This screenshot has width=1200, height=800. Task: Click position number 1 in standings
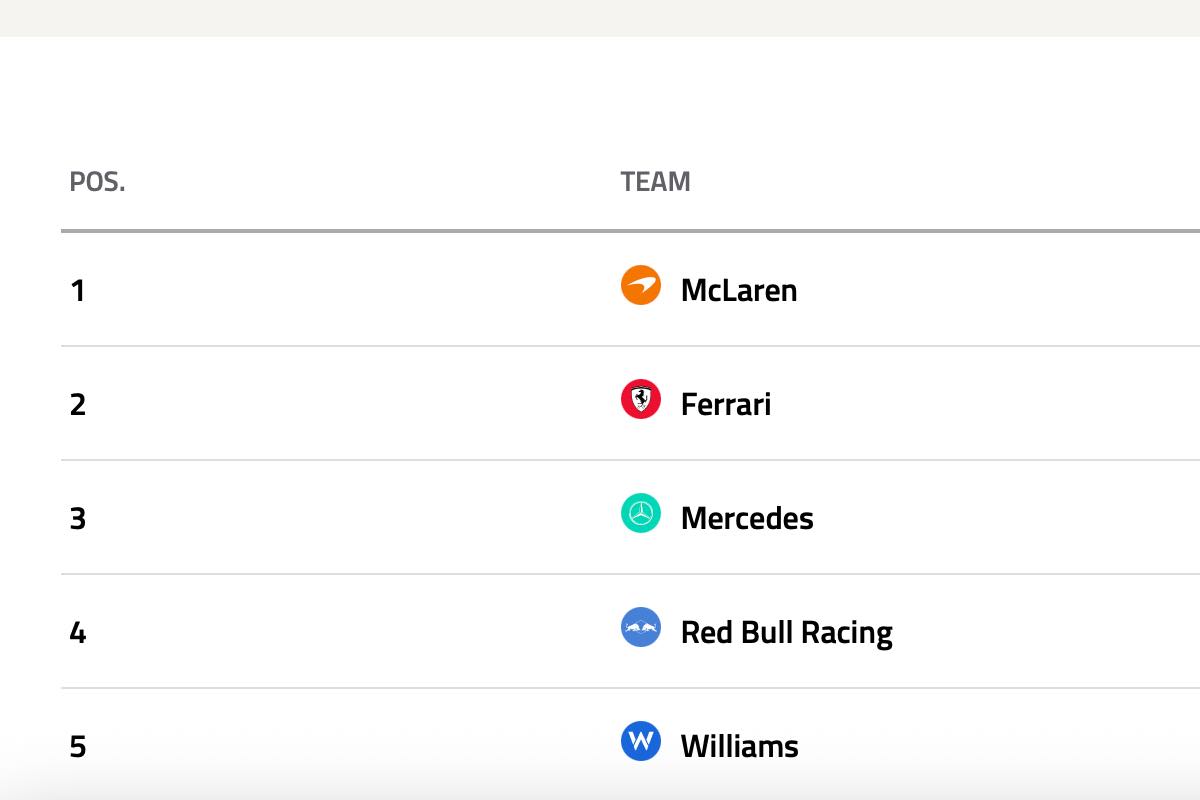[x=77, y=291]
